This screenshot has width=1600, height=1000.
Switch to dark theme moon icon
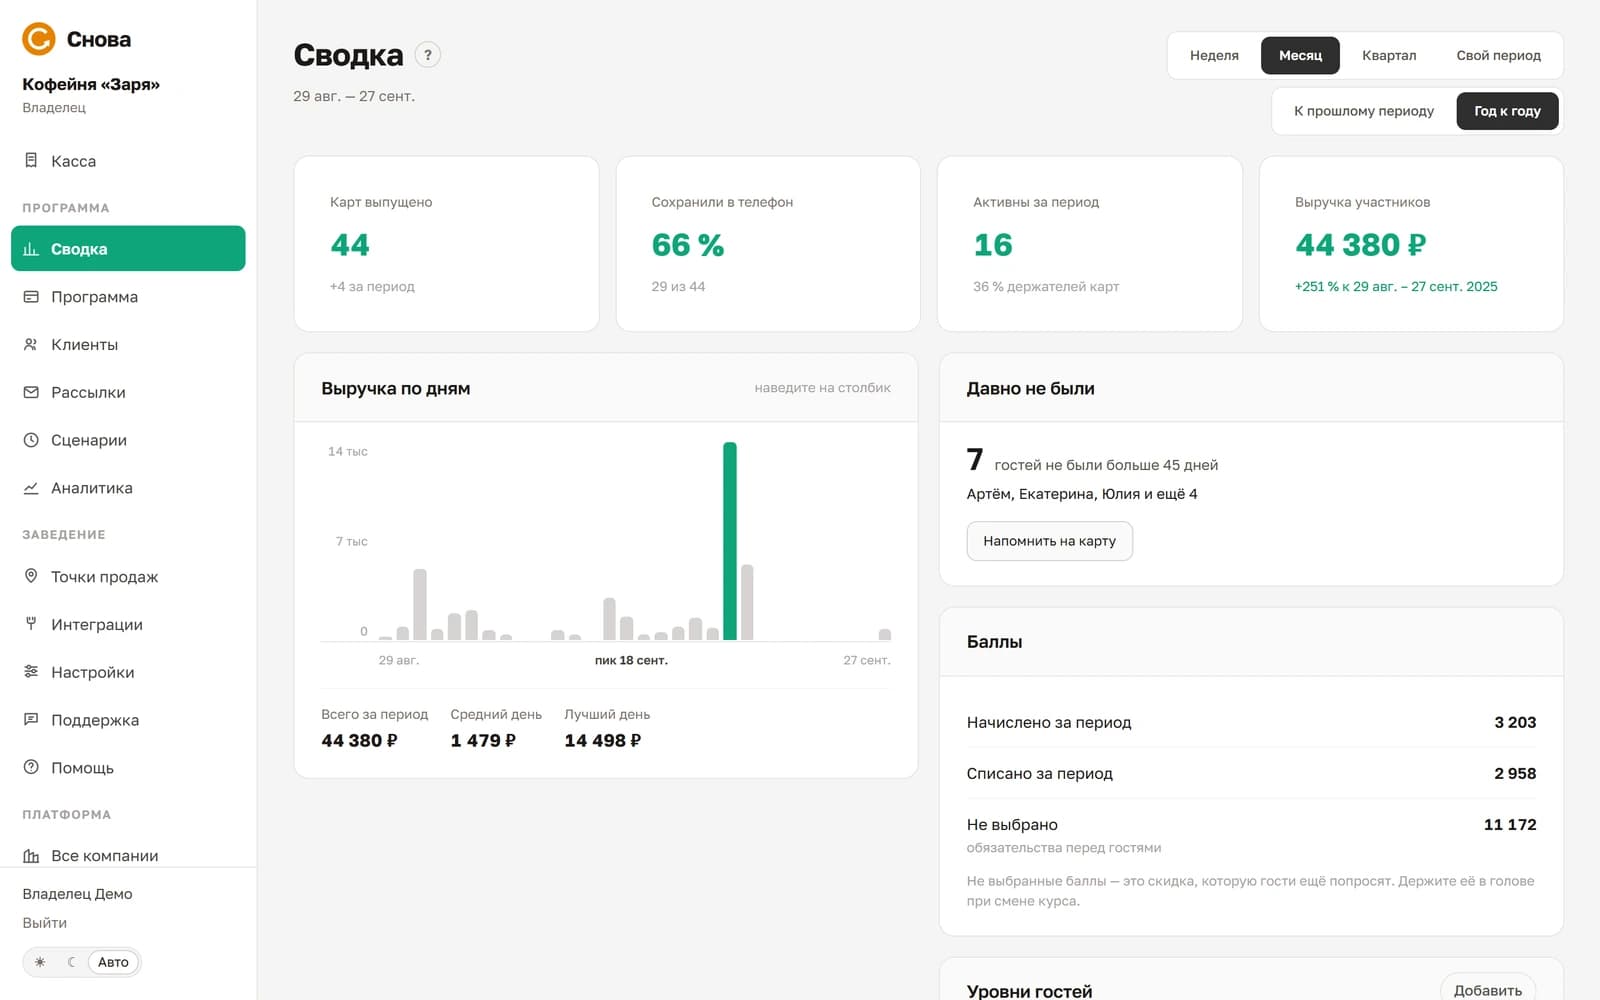[x=71, y=962]
